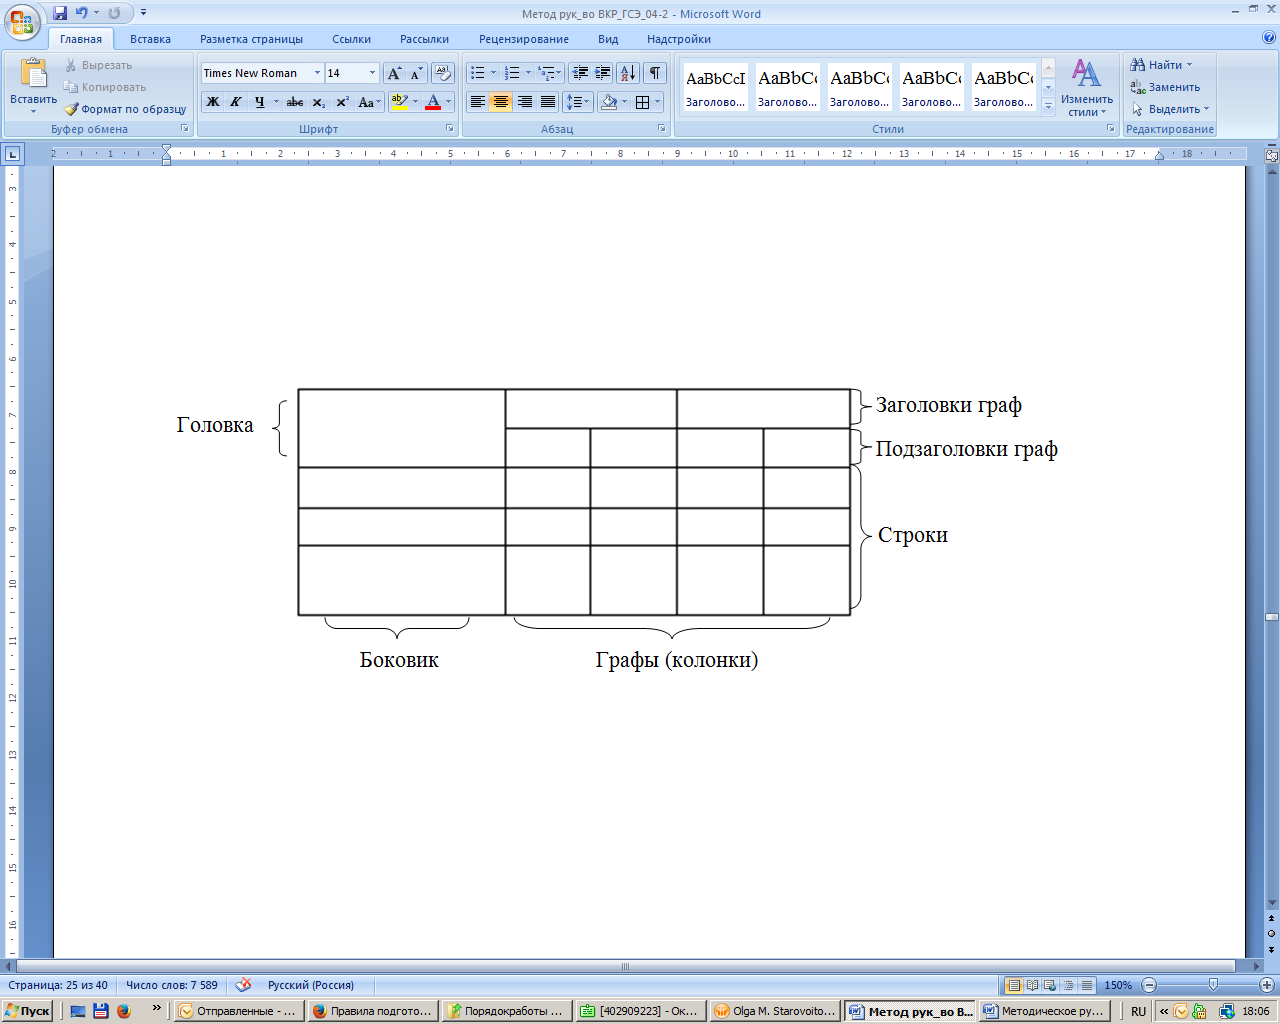Toggle show paragraph marks ¶

pos(655,73)
